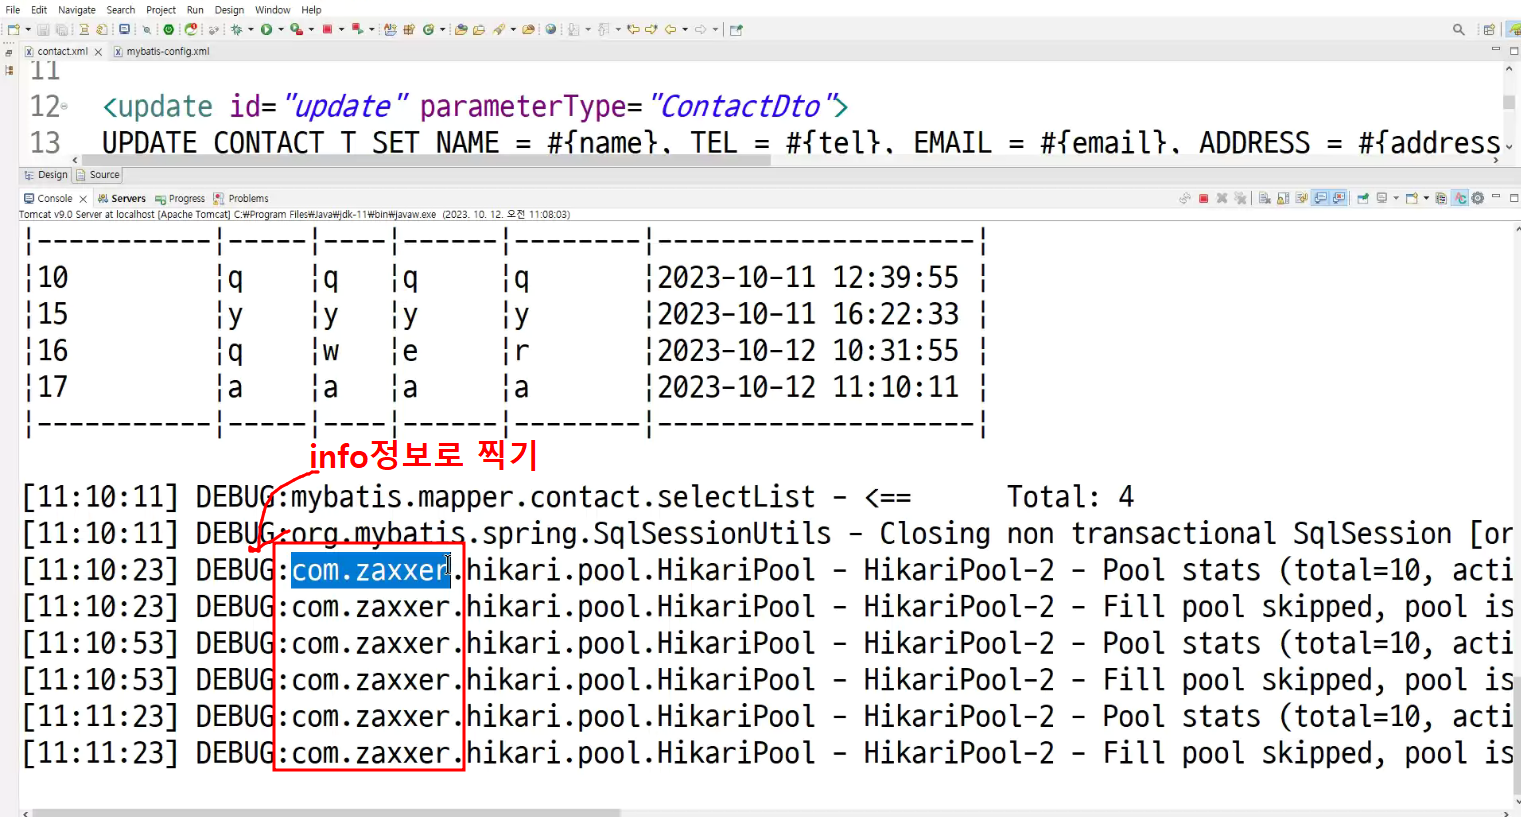Image resolution: width=1521 pixels, height=817 pixels.
Task: Expand the Back history dropdown arrow
Action: [x=685, y=29]
